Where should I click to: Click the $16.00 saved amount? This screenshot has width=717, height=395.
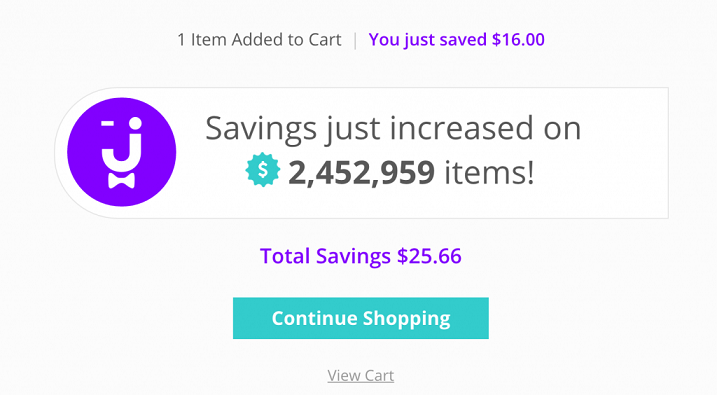pyautogui.click(x=518, y=40)
